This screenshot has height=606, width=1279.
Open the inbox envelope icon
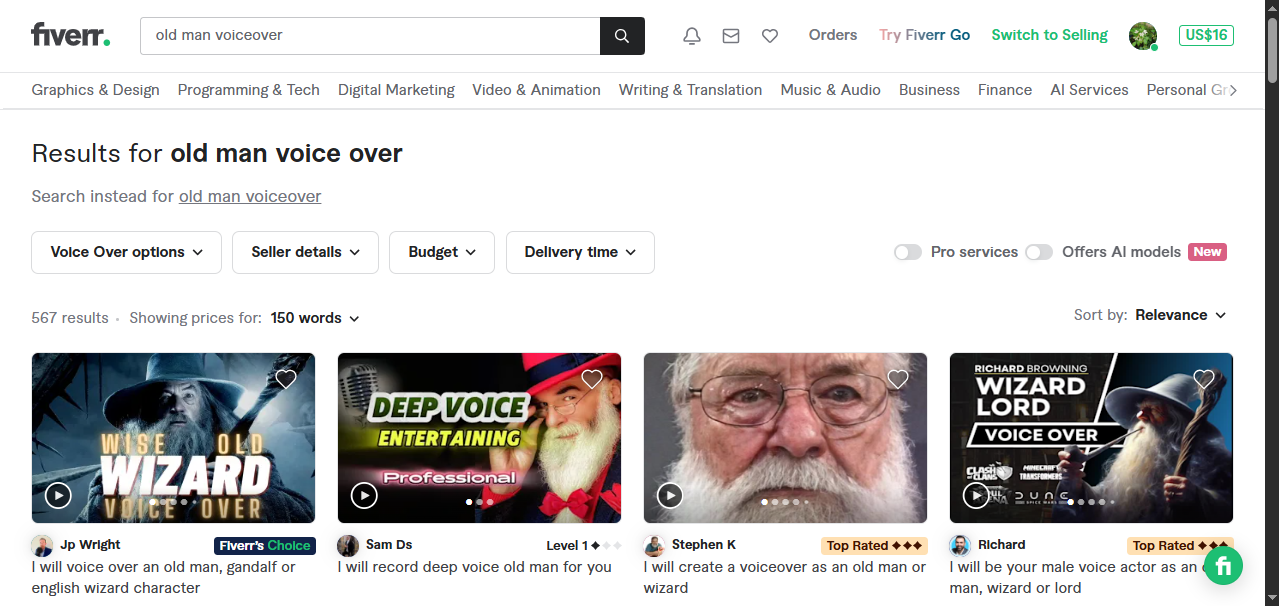(x=730, y=35)
